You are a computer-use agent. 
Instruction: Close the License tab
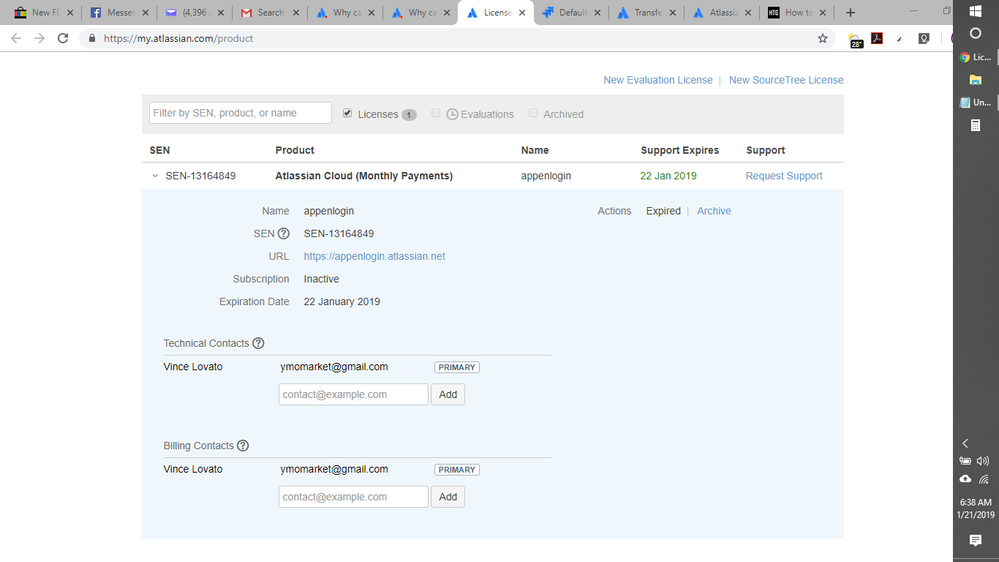tap(522, 13)
